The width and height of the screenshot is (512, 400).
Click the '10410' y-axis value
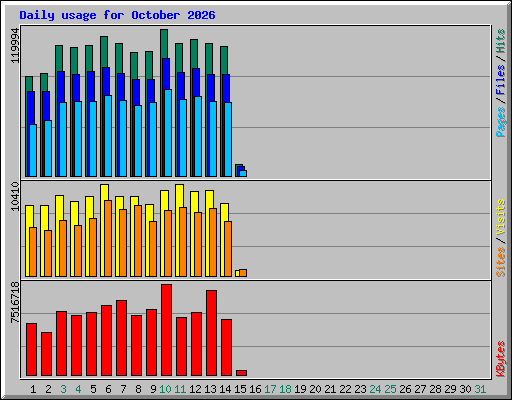[x=15, y=196]
